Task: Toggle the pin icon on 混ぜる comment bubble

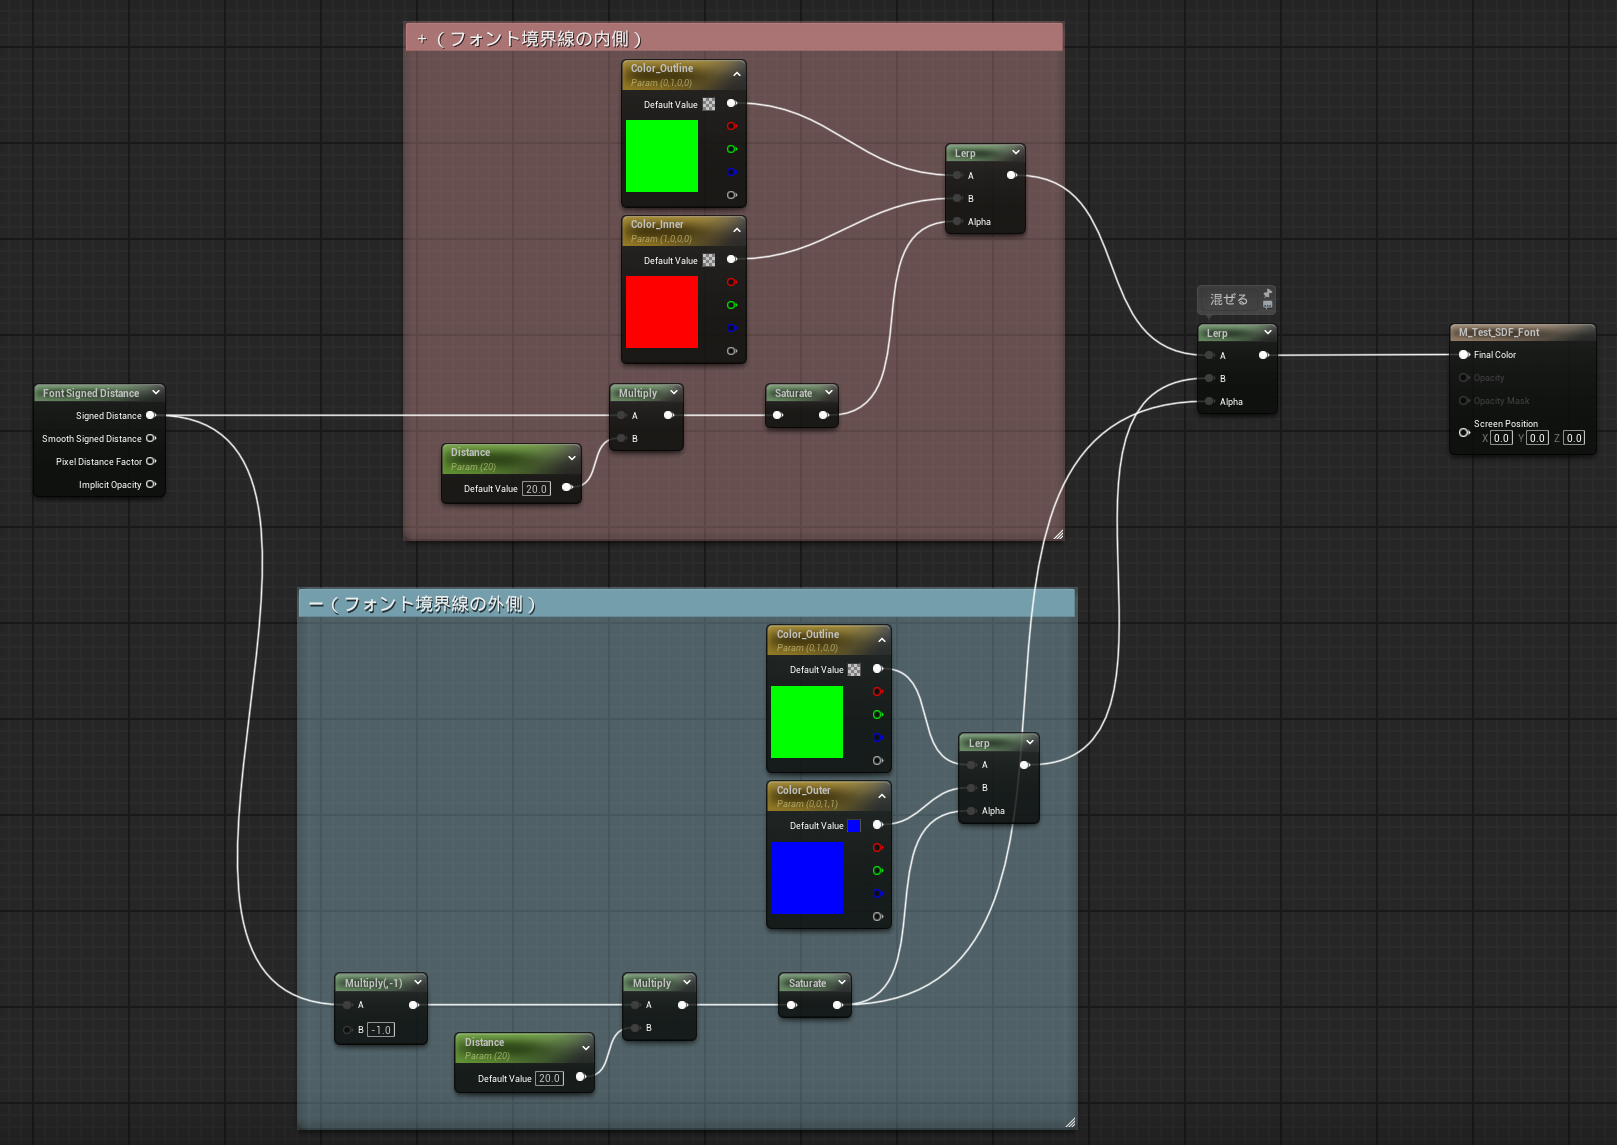Action: pos(1268,293)
